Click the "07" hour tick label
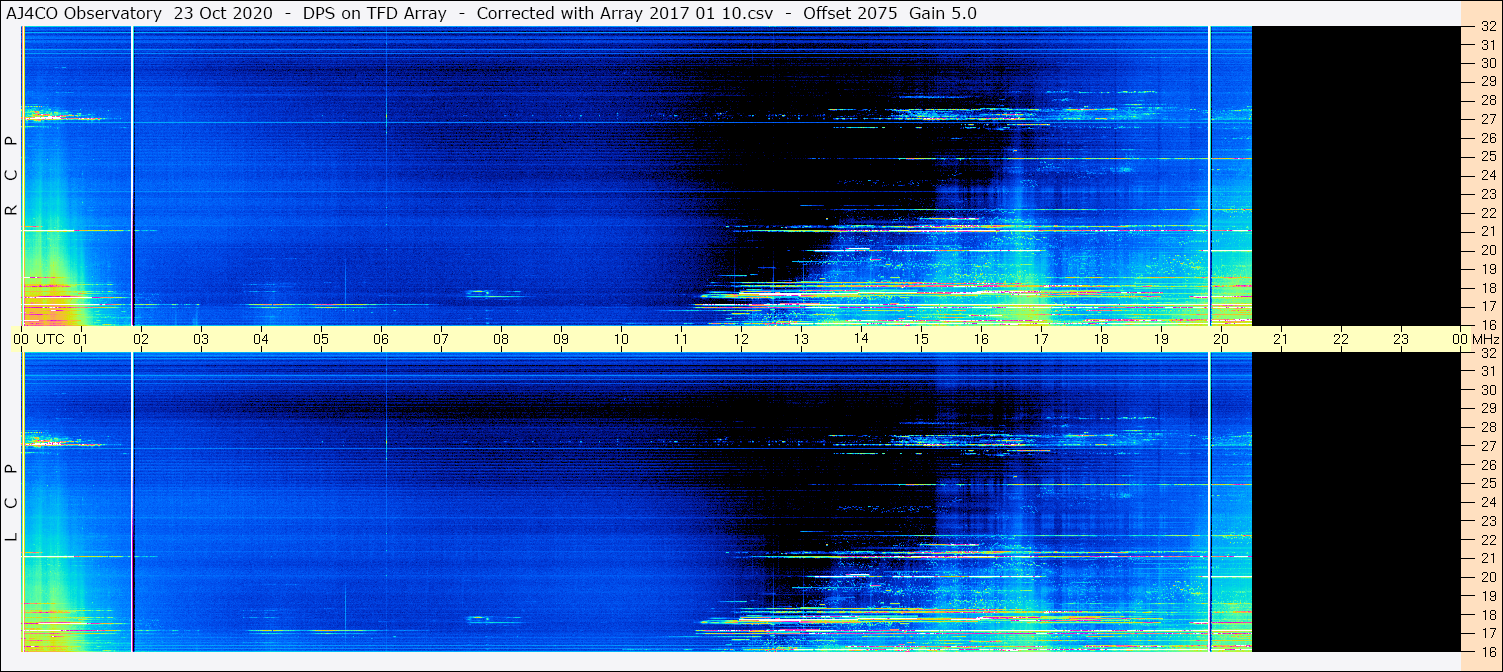The image size is (1503, 672). pyautogui.click(x=441, y=339)
